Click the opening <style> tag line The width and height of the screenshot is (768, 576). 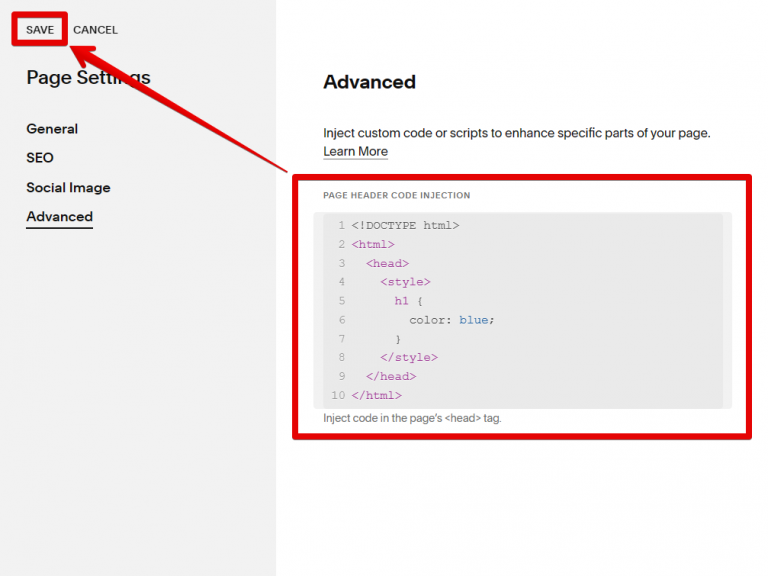(x=405, y=283)
